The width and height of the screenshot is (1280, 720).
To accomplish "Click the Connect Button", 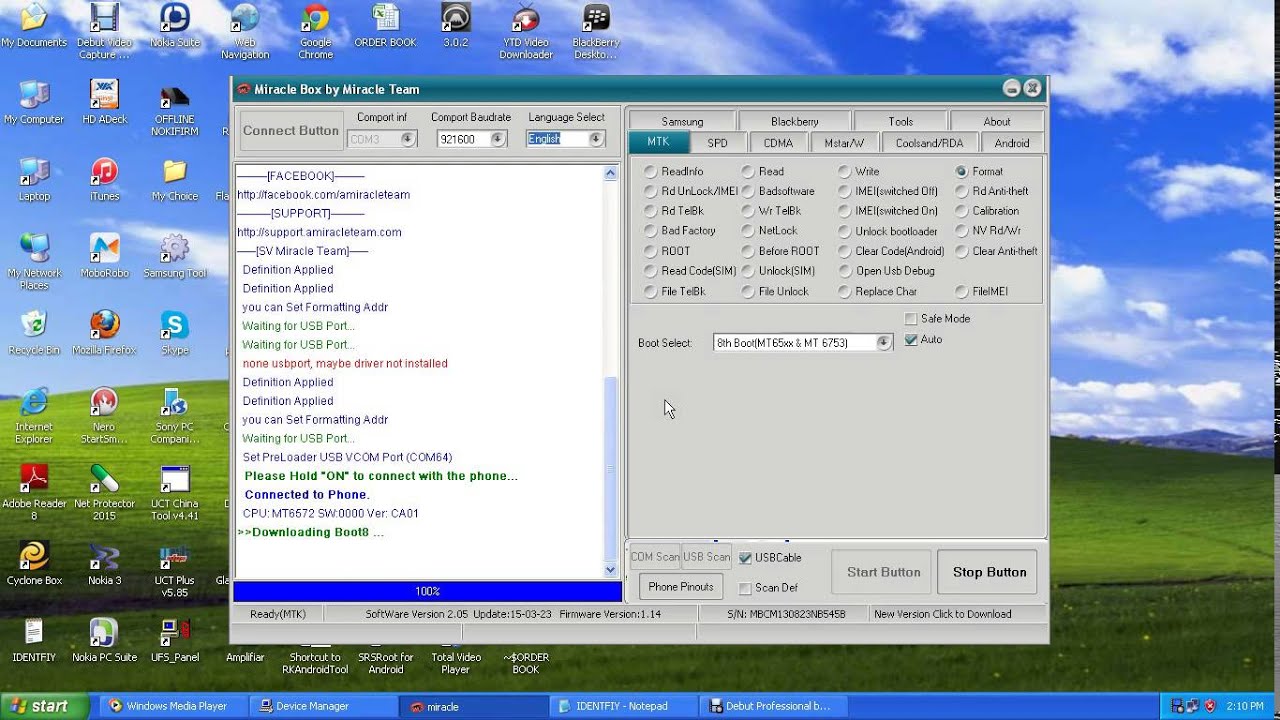I will click(x=291, y=130).
